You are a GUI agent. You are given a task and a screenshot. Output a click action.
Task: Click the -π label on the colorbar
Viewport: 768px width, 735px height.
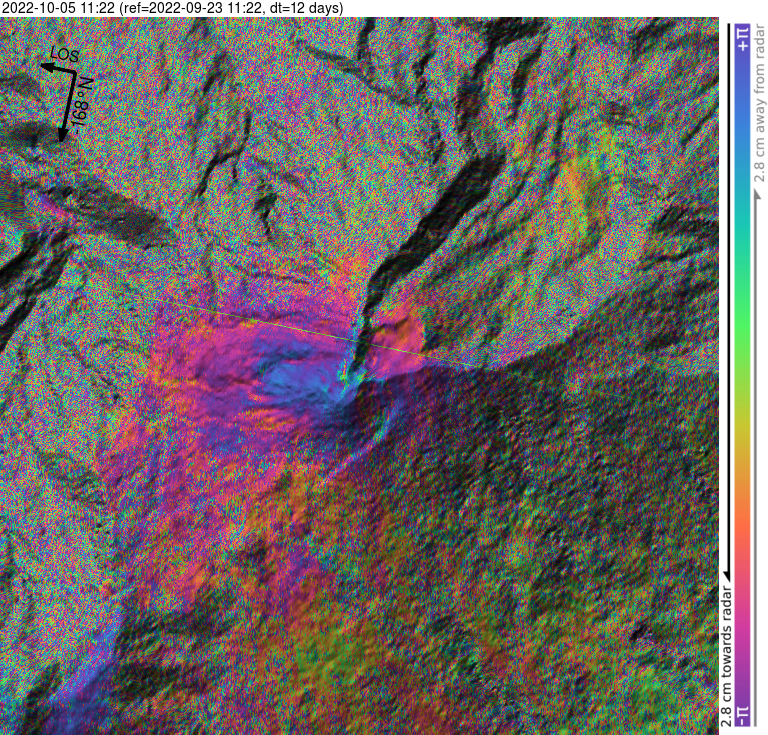point(744,716)
